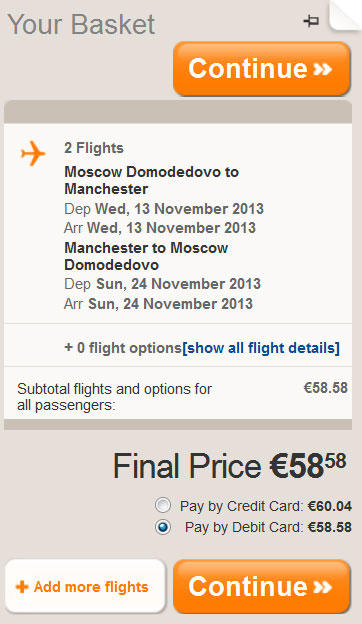Click the double chevron on the top Continue
The width and height of the screenshot is (362, 624).
(x=322, y=69)
